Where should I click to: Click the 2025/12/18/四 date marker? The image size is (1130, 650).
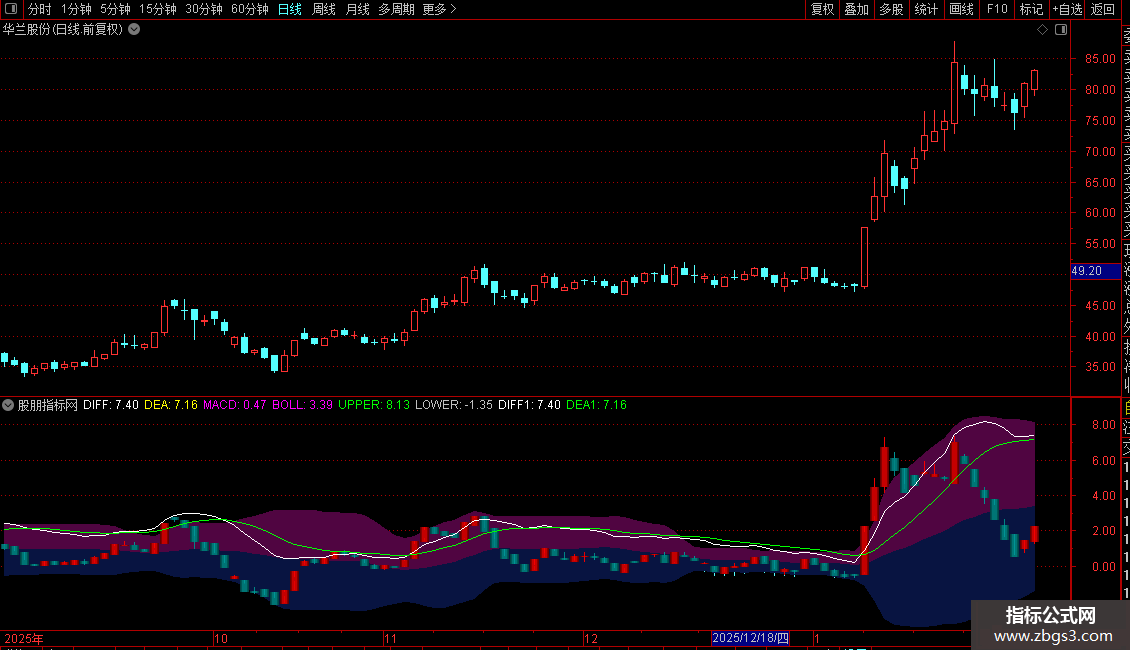[x=750, y=638]
